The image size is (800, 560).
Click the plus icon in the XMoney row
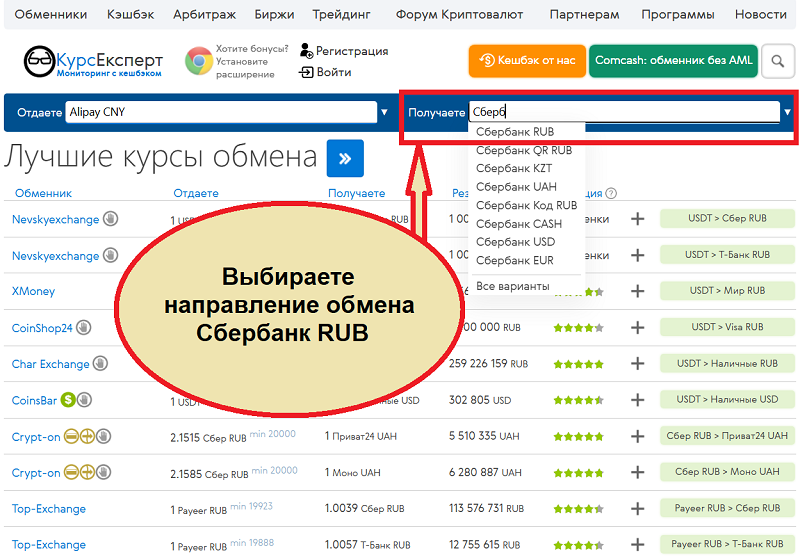tap(637, 291)
